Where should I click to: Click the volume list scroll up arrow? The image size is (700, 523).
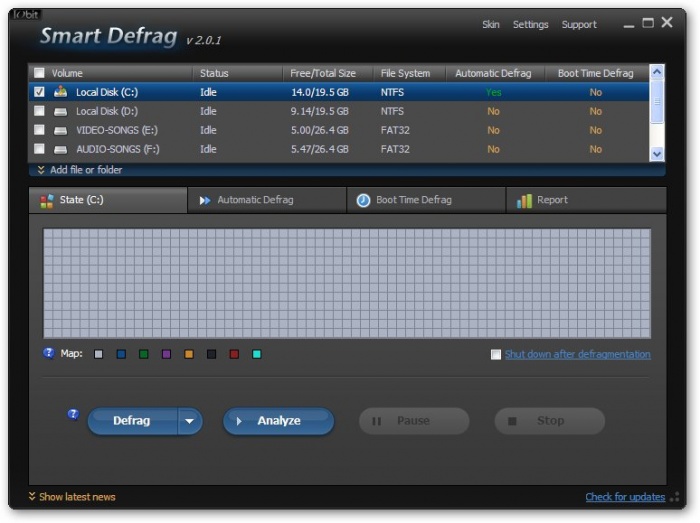[x=657, y=72]
